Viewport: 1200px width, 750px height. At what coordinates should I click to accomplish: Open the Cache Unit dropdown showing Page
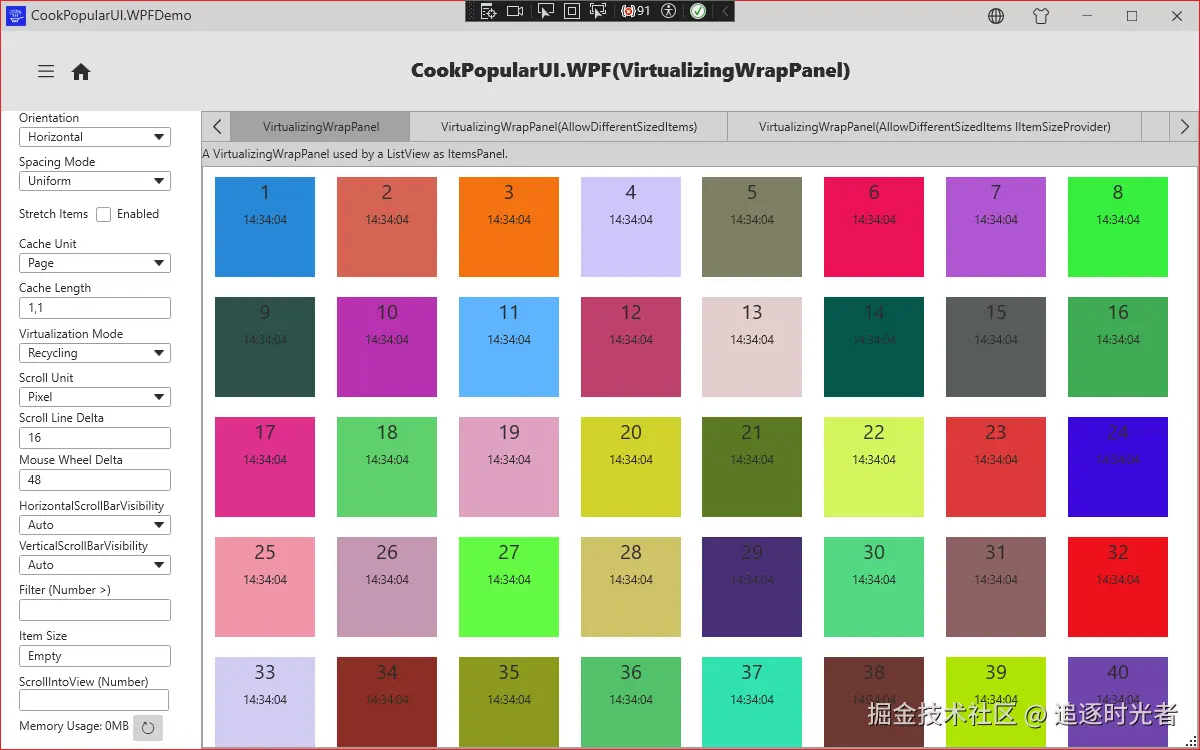pyautogui.click(x=95, y=263)
